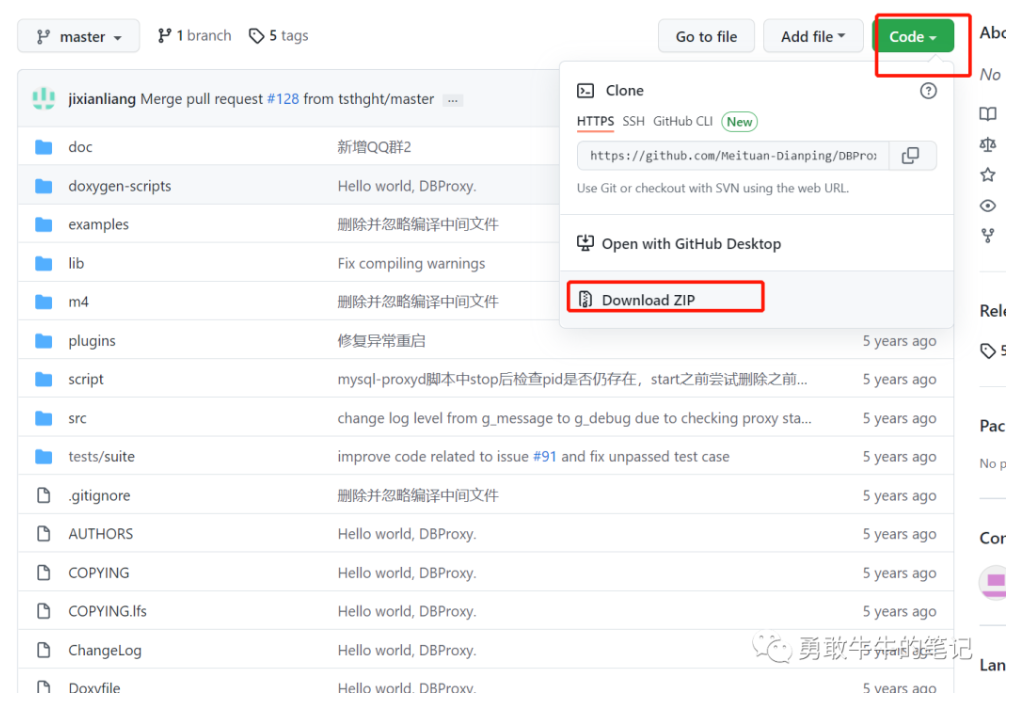Image resolution: width=1012 pixels, height=703 pixels.
Task: Click the watchers eye icon in sidebar
Action: [x=987, y=206]
